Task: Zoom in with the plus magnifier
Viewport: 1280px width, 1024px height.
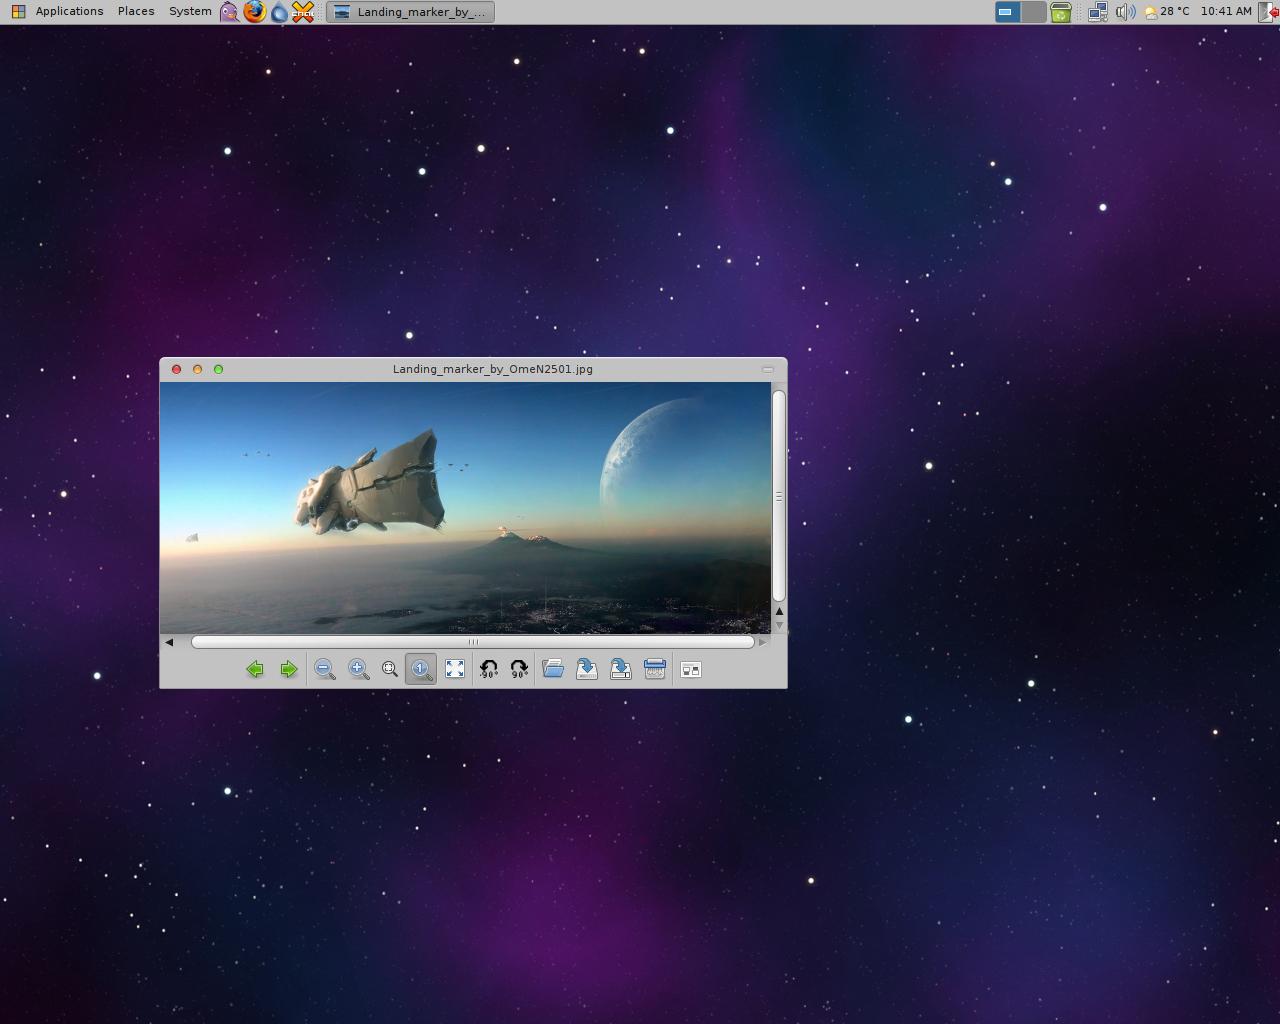Action: (358, 670)
